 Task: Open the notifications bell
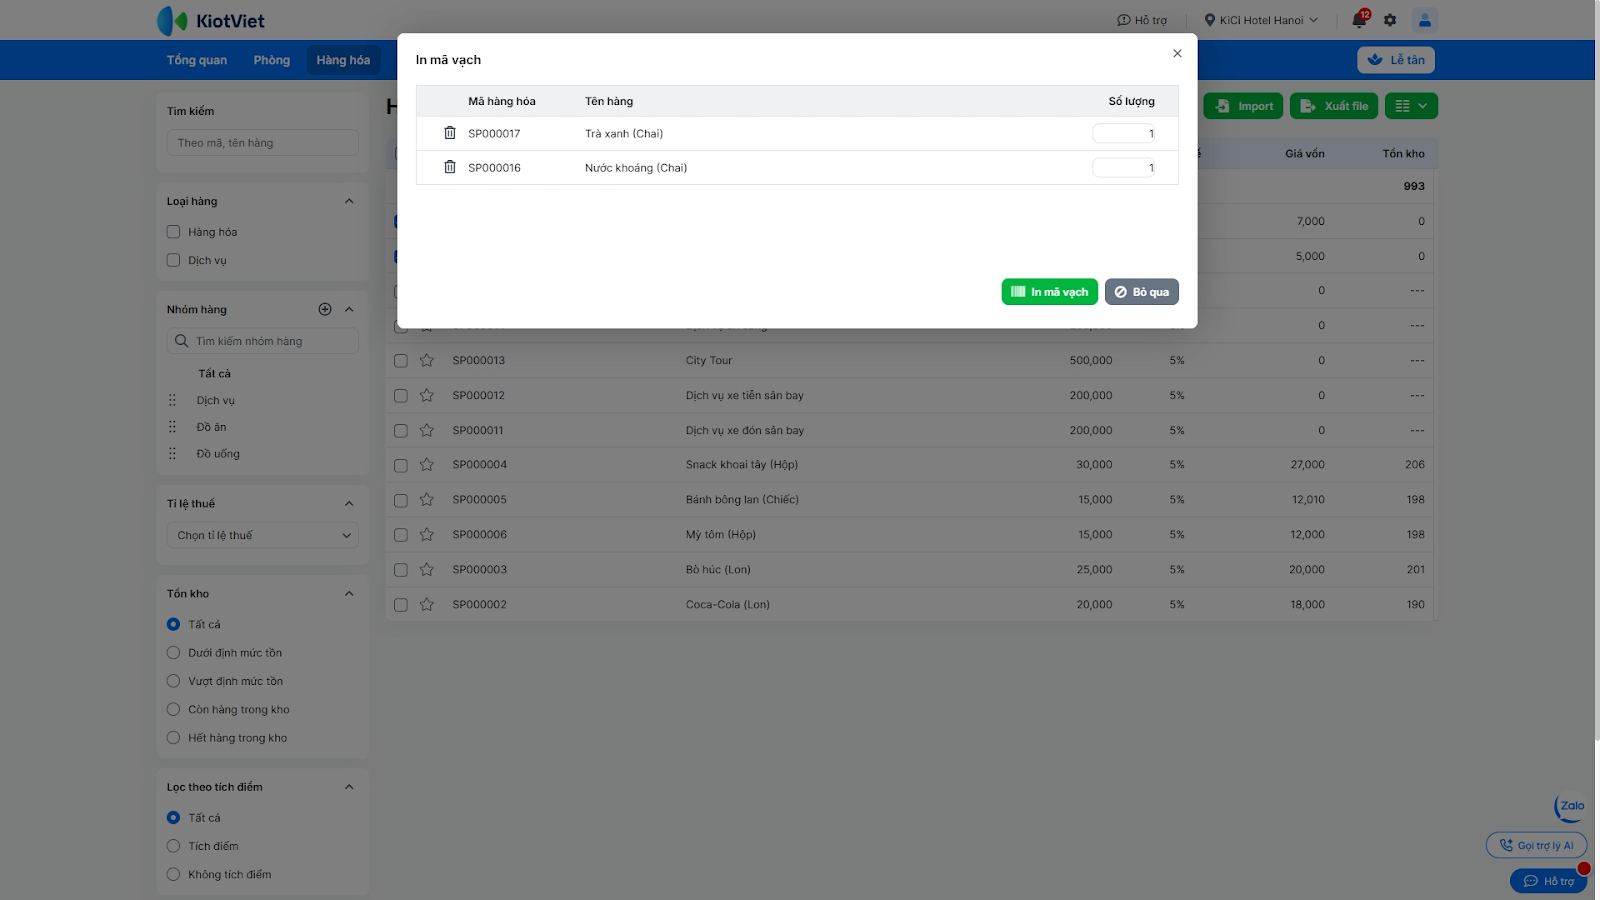pos(1359,20)
